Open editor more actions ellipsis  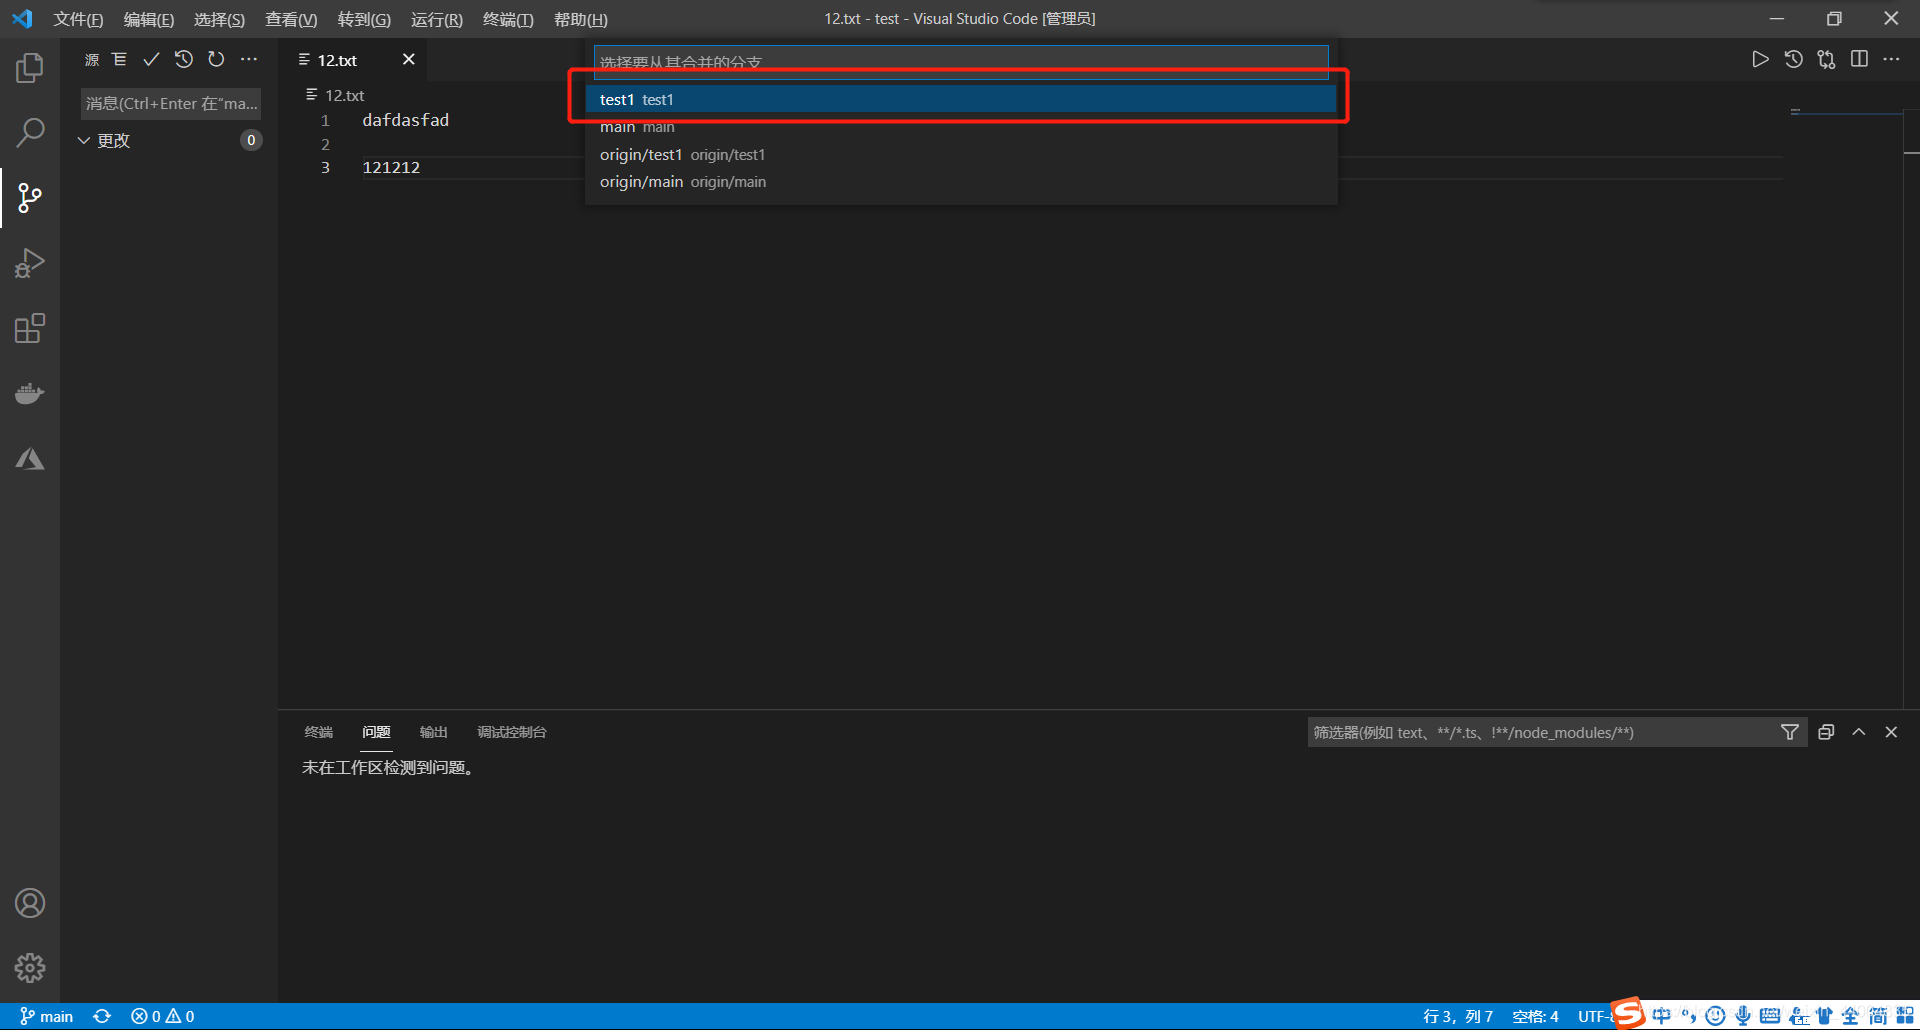1891,60
